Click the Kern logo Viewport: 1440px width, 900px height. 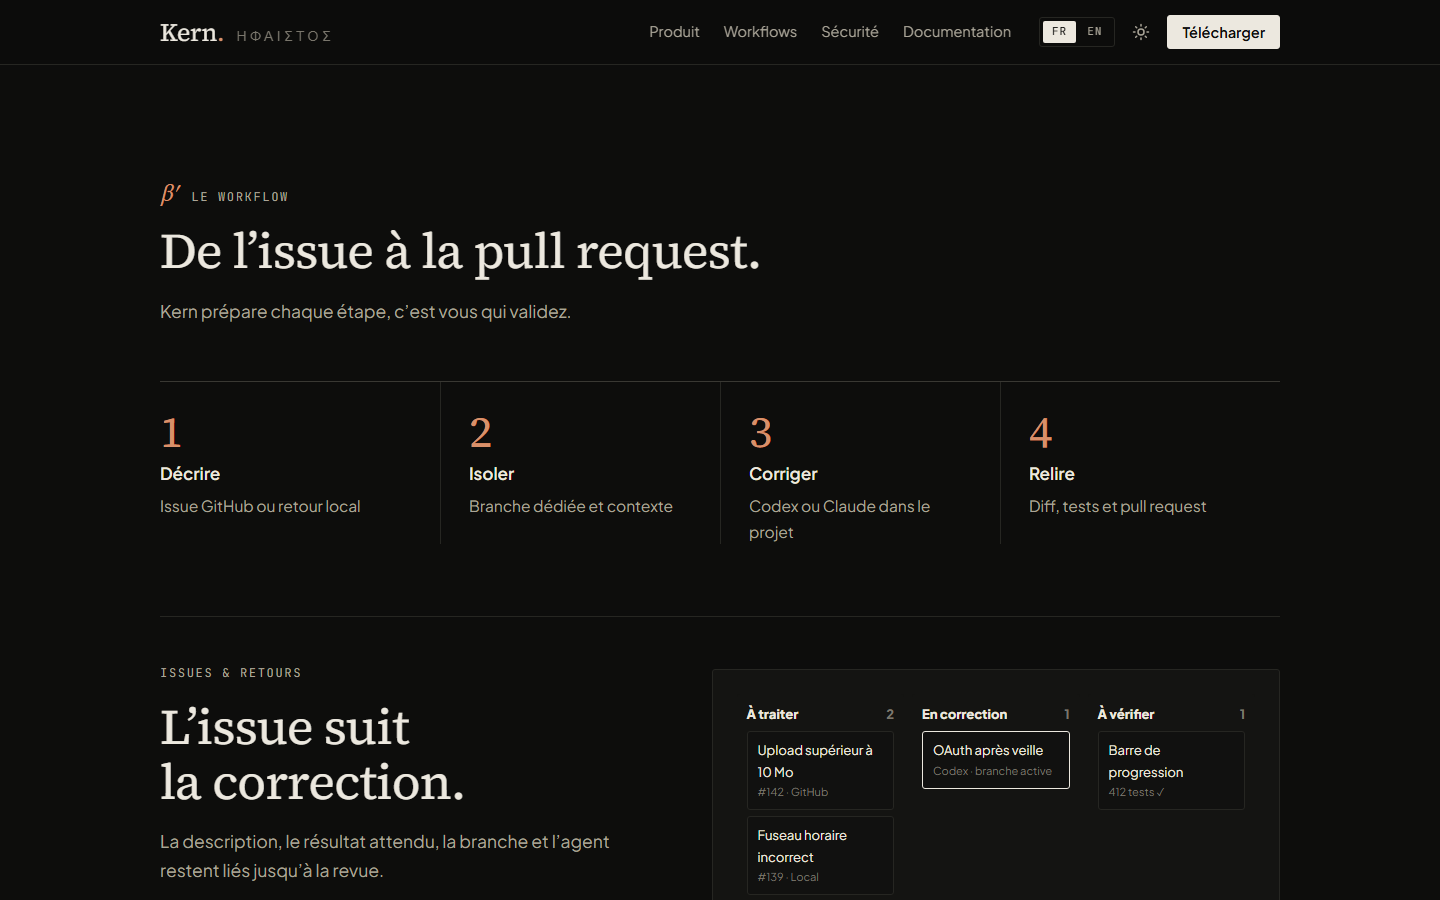point(191,32)
